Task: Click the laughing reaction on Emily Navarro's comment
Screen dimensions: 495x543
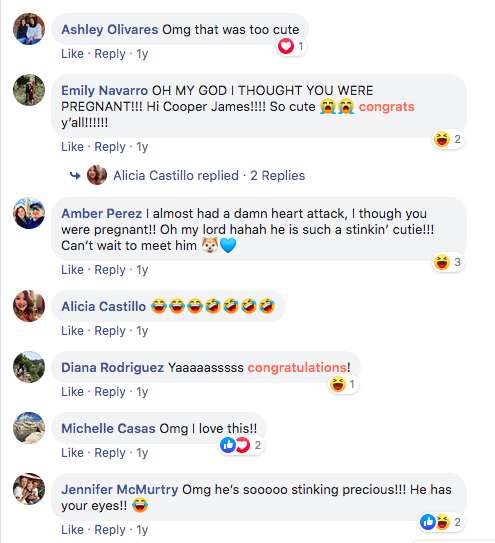Action: pyautogui.click(x=442, y=139)
